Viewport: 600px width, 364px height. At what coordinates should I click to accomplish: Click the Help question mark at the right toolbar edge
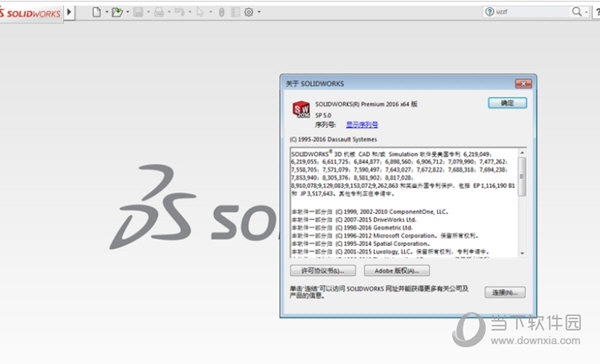597,12
